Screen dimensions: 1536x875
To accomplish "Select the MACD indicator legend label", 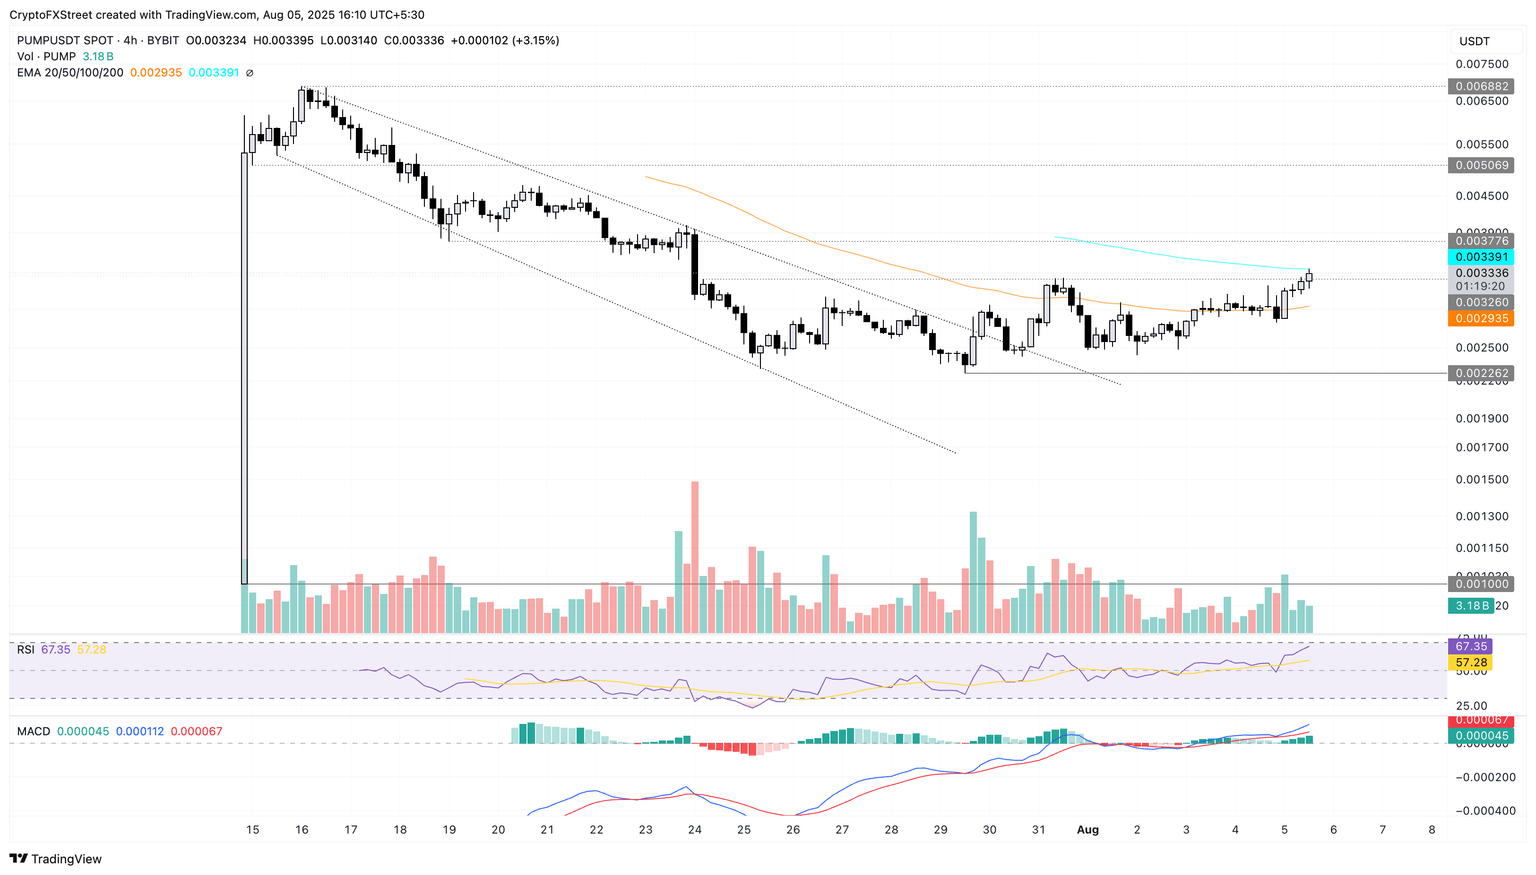I will 33,732.
